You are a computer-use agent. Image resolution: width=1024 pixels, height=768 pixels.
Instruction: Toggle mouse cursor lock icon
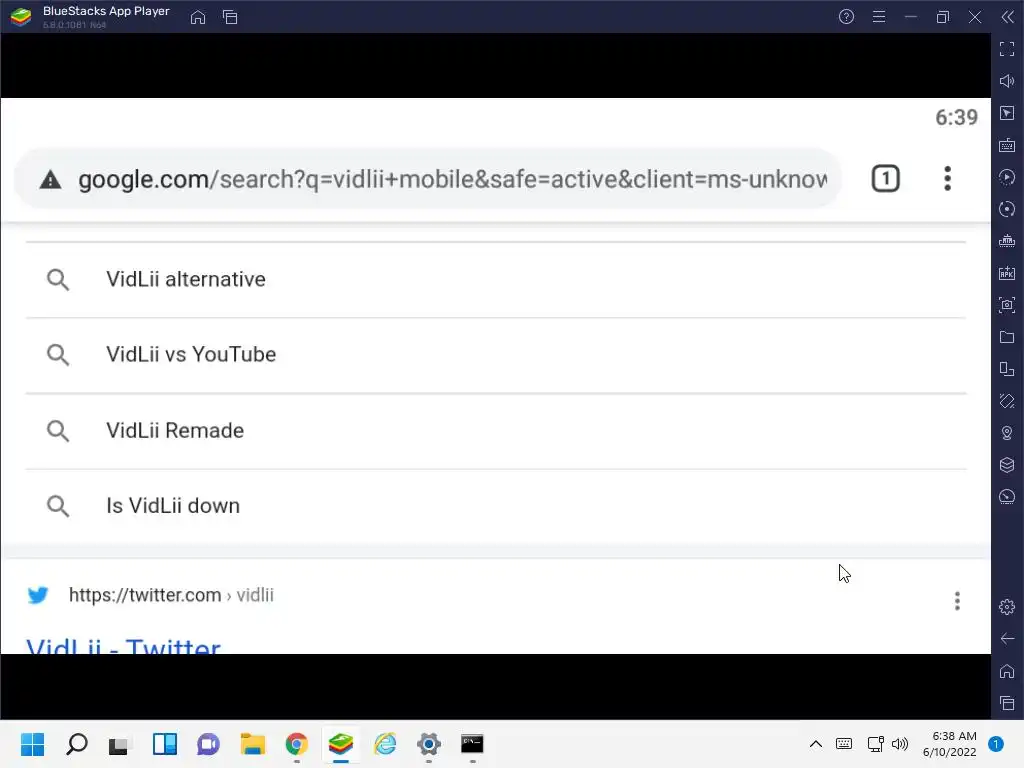[x=1007, y=113]
